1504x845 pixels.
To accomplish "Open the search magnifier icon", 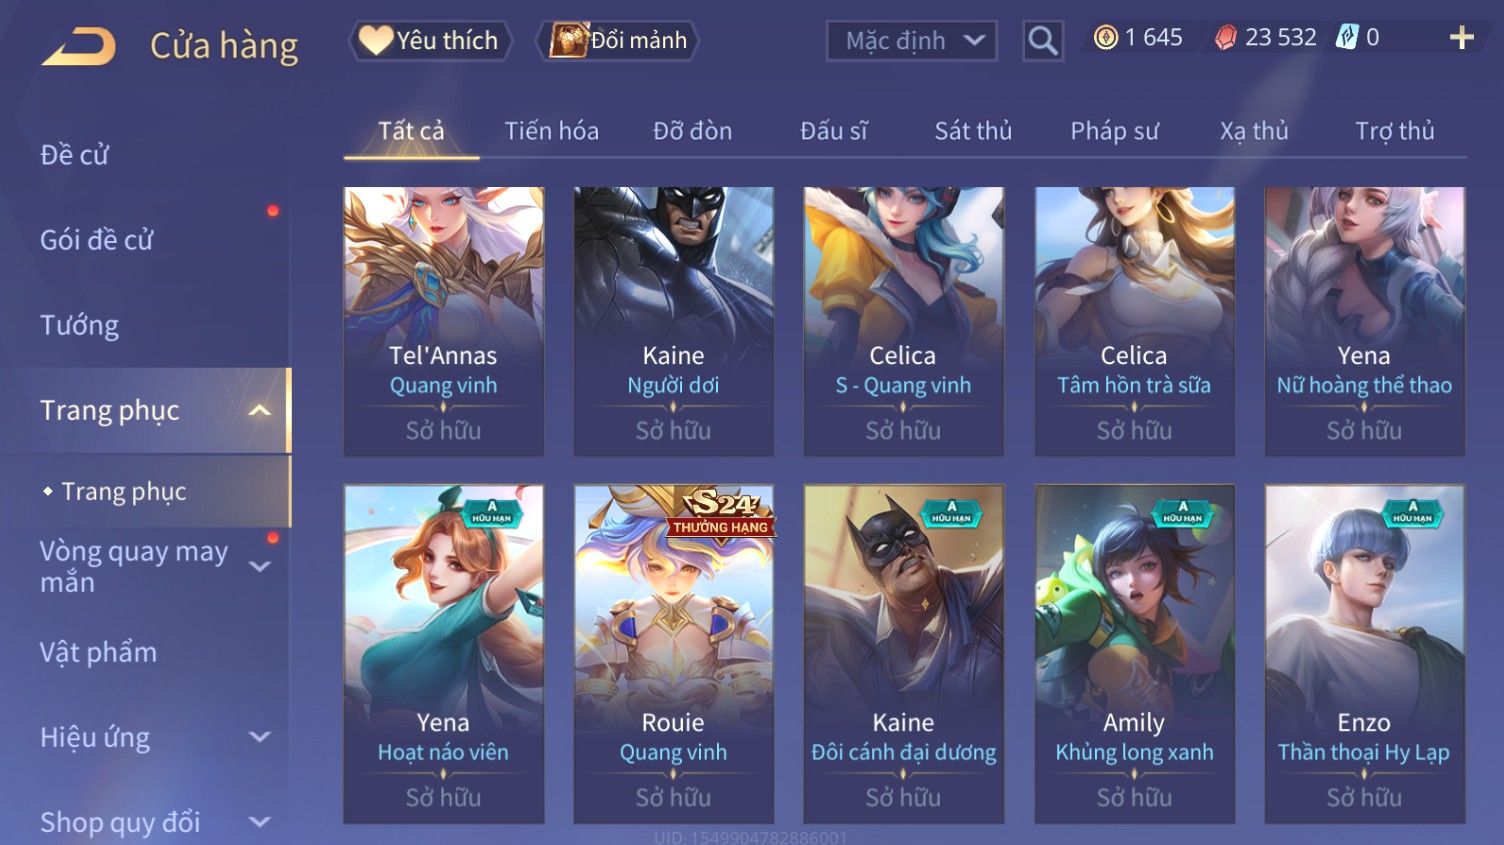I will [x=1042, y=41].
